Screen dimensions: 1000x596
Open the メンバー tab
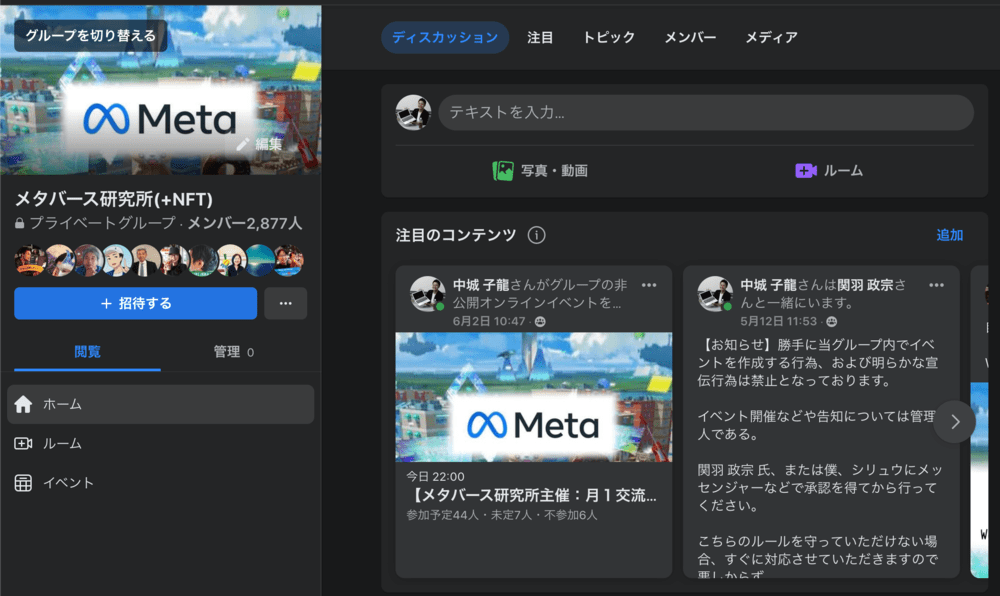tap(691, 38)
